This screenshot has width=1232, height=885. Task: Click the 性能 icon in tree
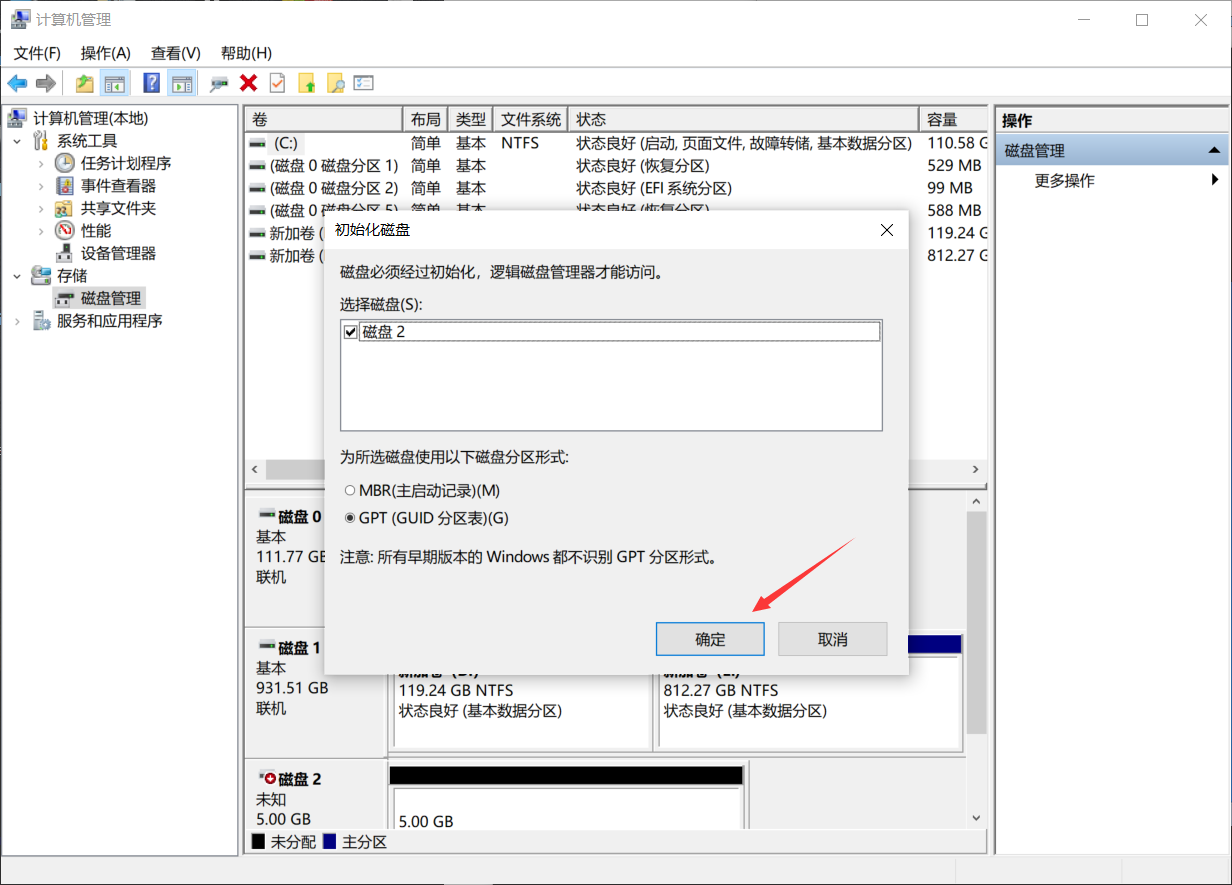[x=65, y=231]
